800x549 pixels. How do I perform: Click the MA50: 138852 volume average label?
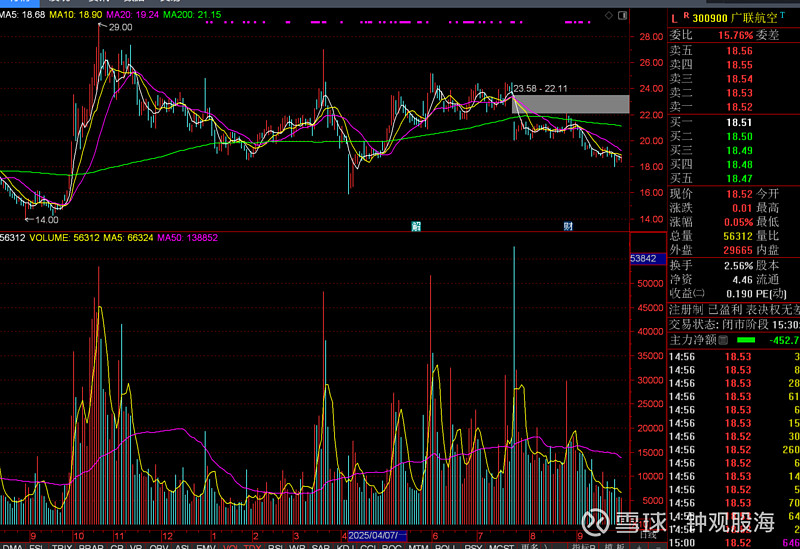(x=188, y=237)
